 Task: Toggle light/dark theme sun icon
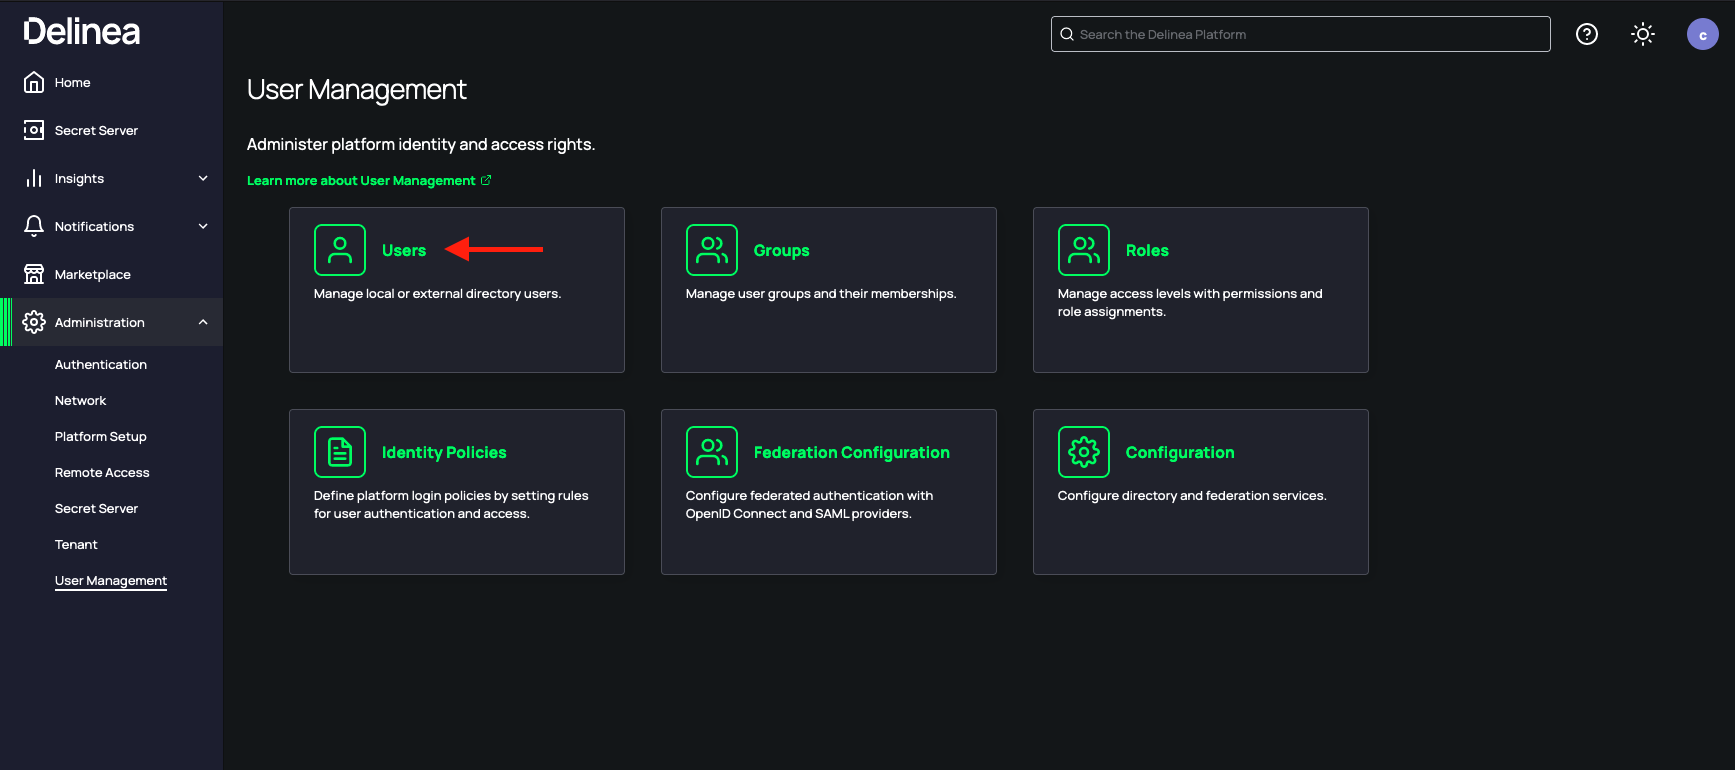1643,34
